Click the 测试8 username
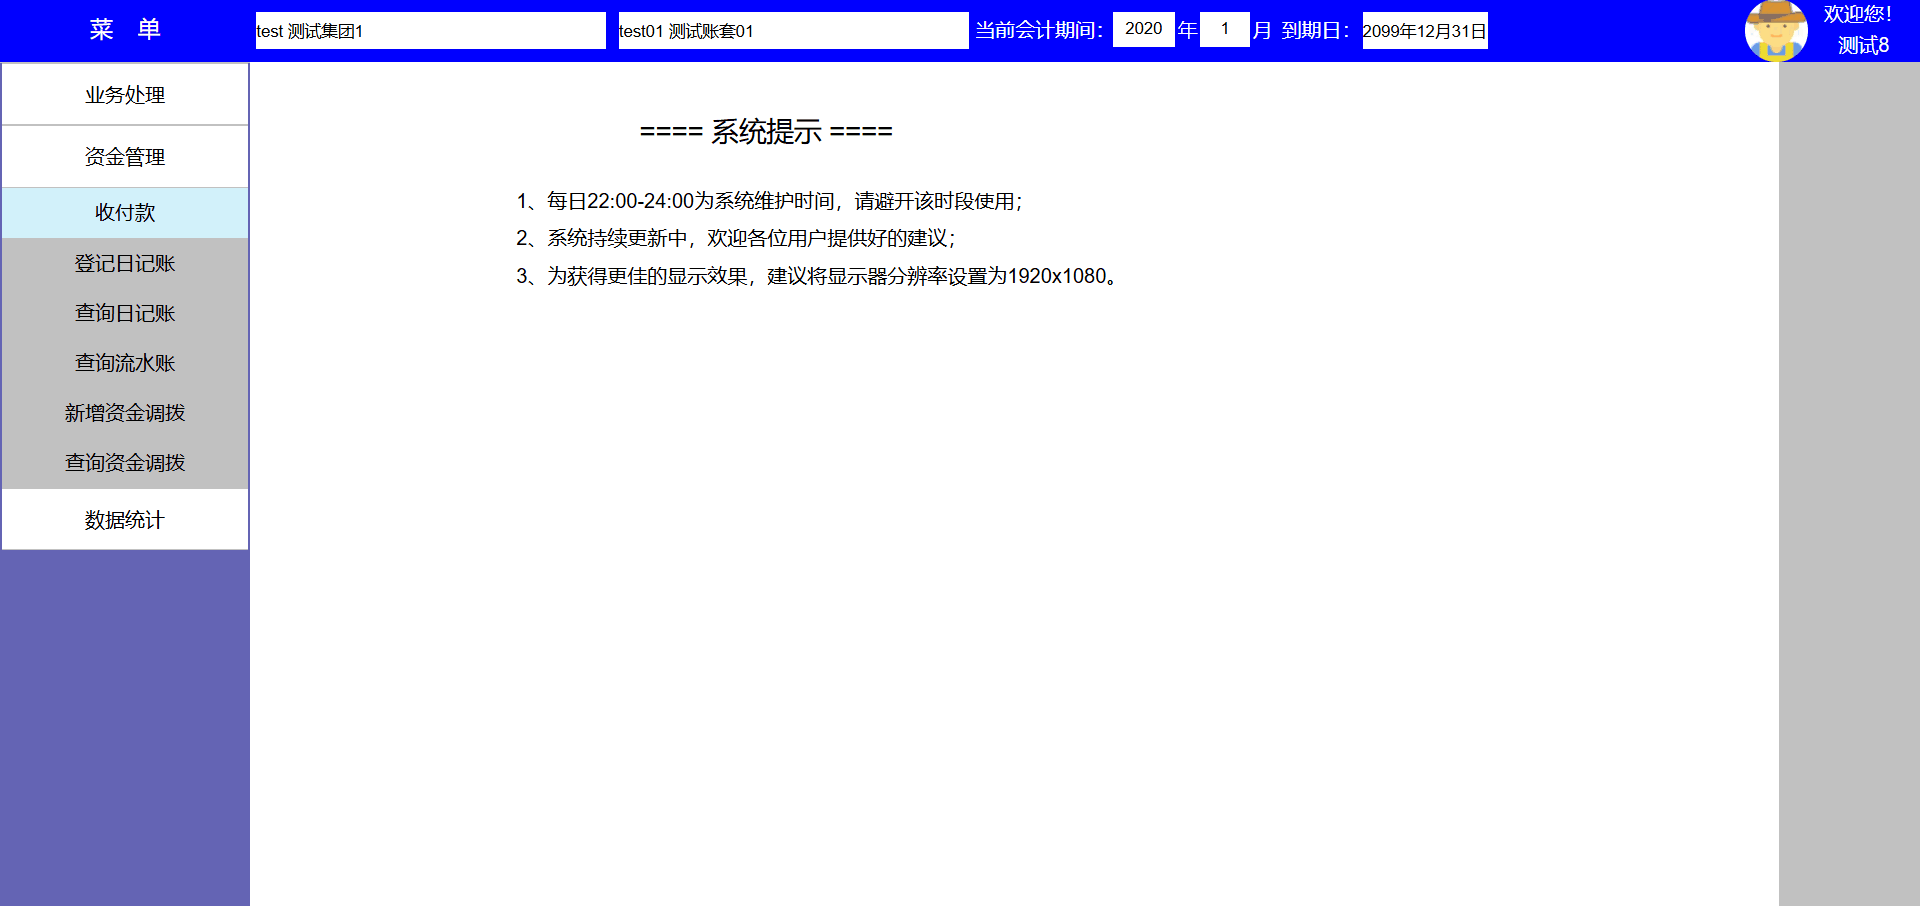 tap(1862, 46)
